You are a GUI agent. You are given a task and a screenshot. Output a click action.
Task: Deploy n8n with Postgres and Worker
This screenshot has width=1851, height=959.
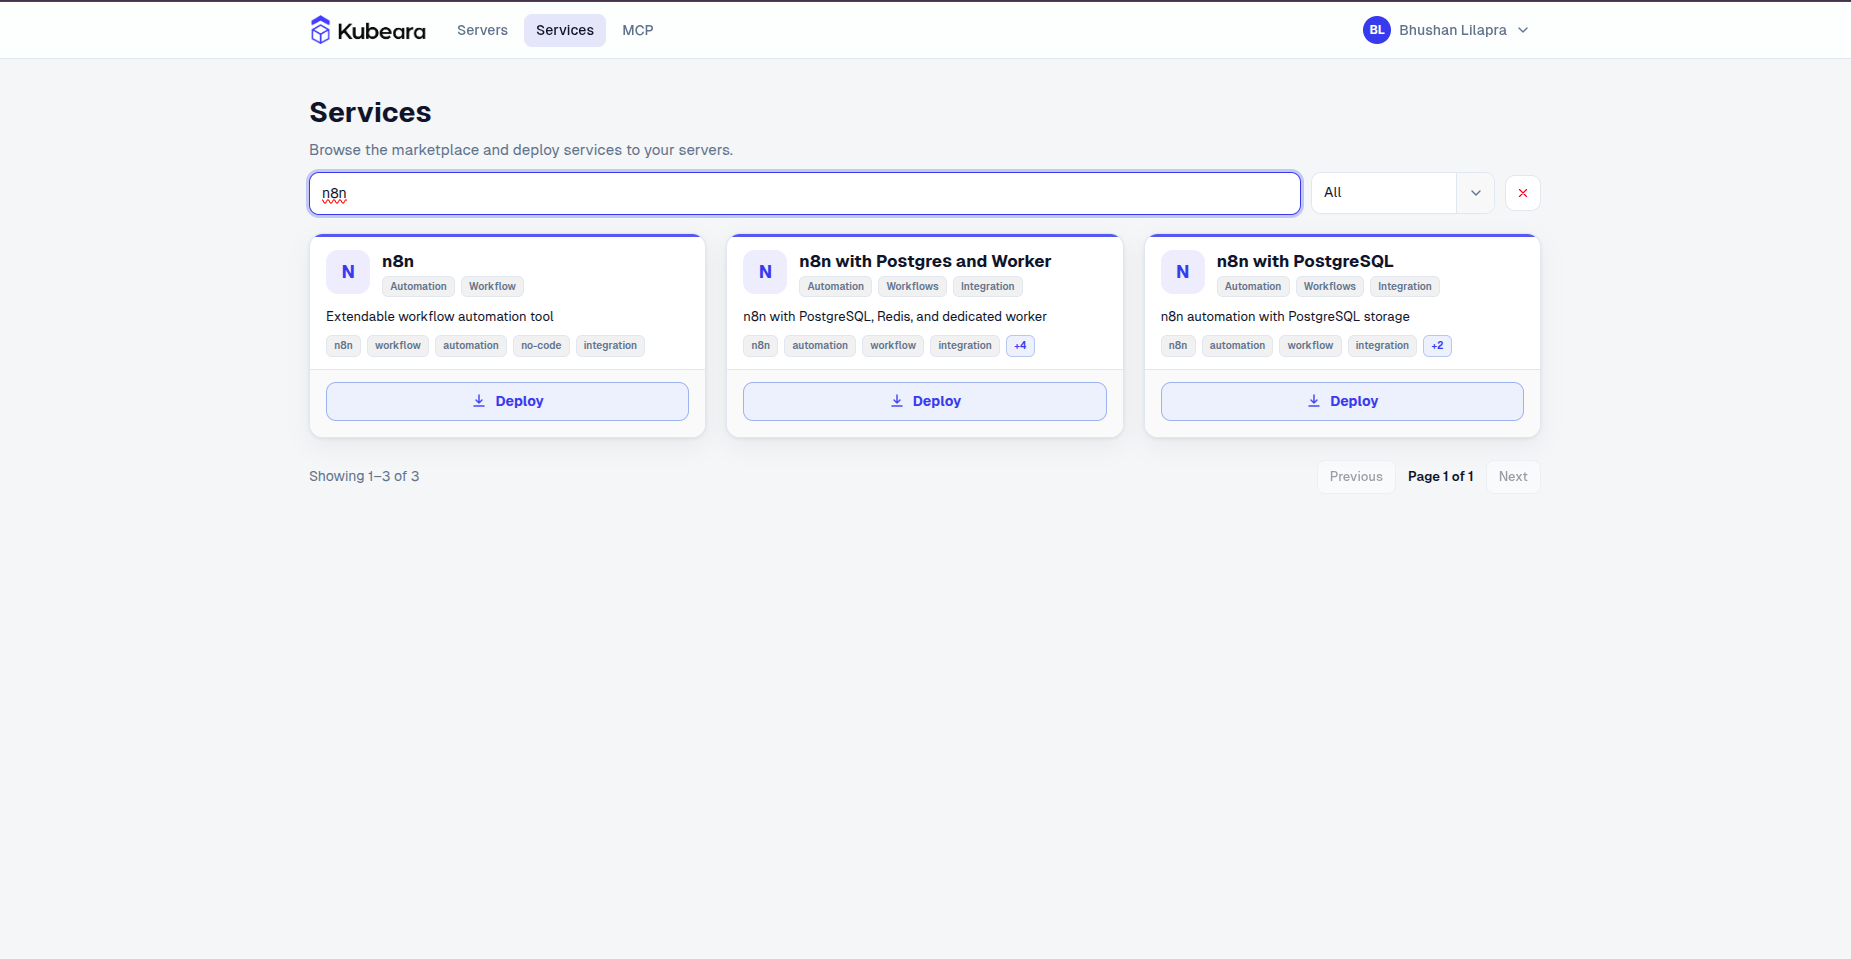pos(925,401)
